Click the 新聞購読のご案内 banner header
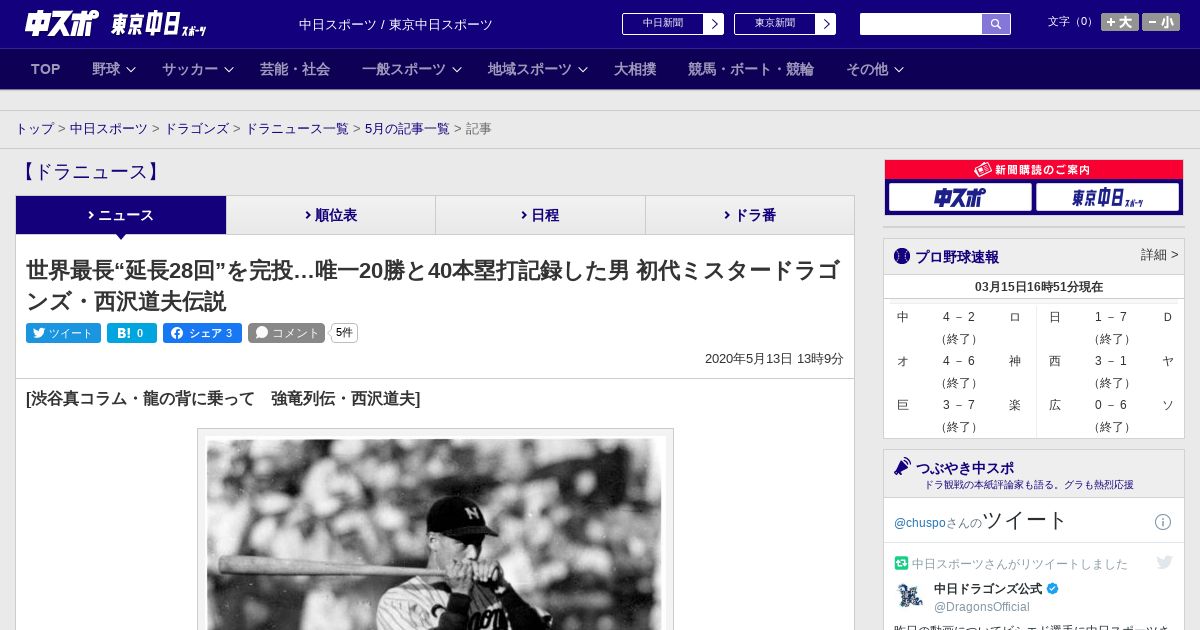Screen dimensions: 1200x630 [1034, 170]
